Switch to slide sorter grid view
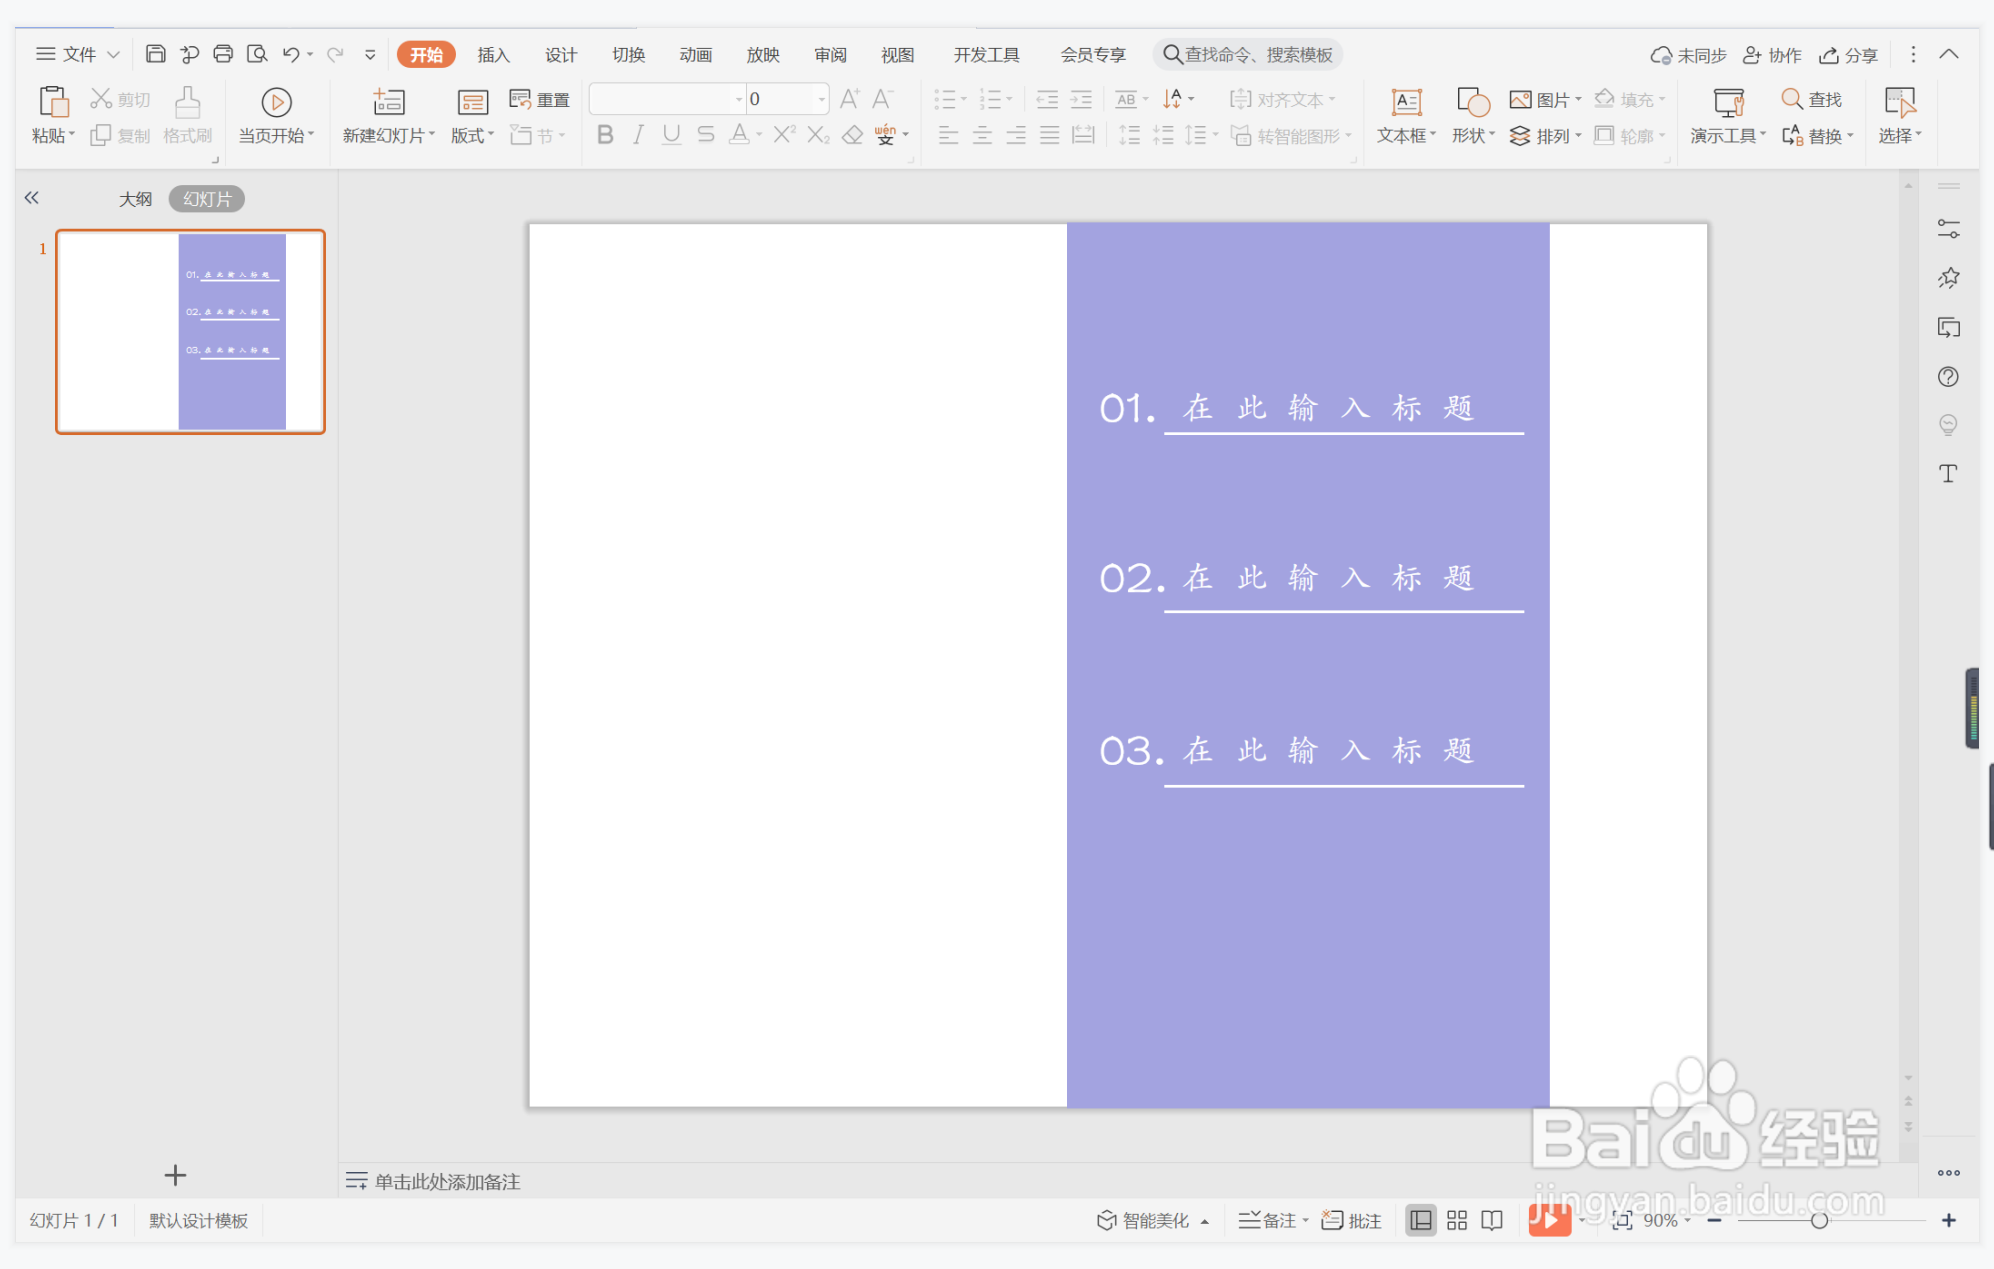The height and width of the screenshot is (1269, 1994). tap(1457, 1220)
